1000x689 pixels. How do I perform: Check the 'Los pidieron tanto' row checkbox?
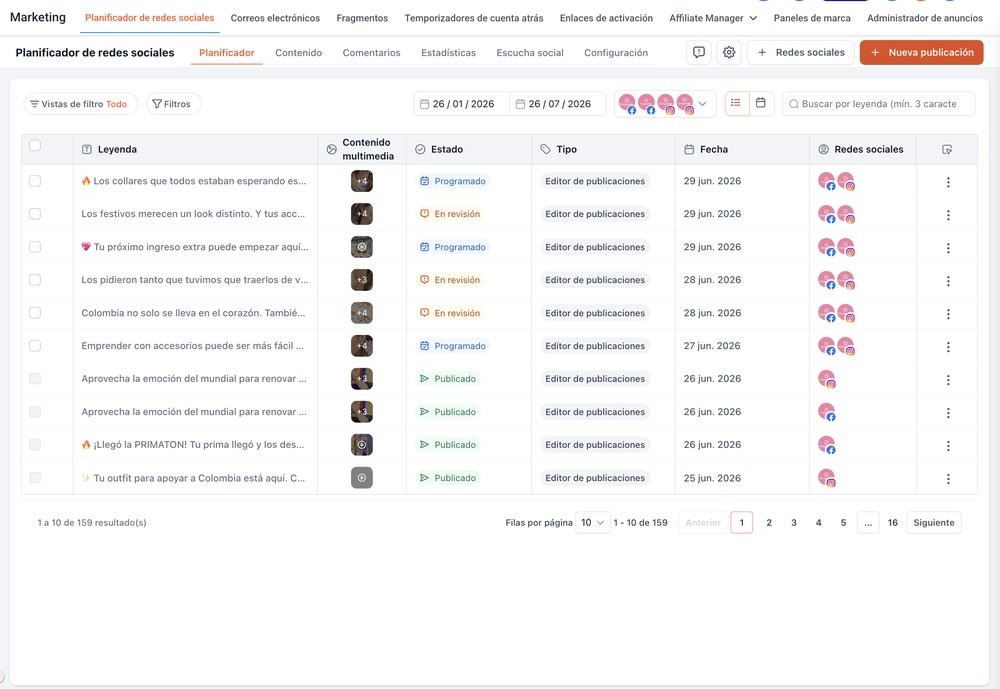(35, 279)
